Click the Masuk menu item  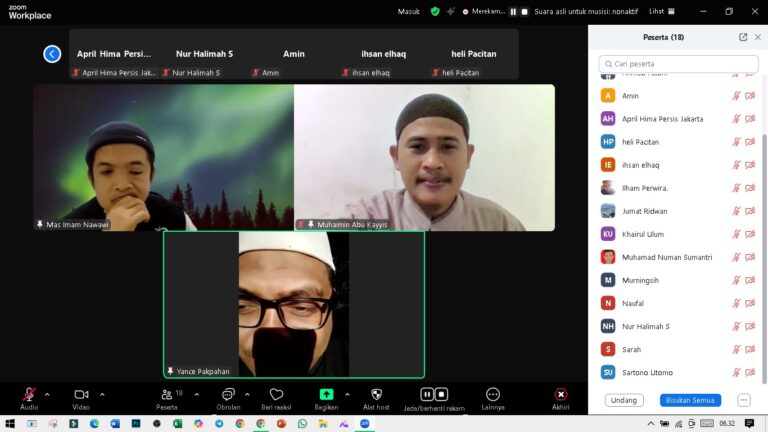[x=409, y=11]
